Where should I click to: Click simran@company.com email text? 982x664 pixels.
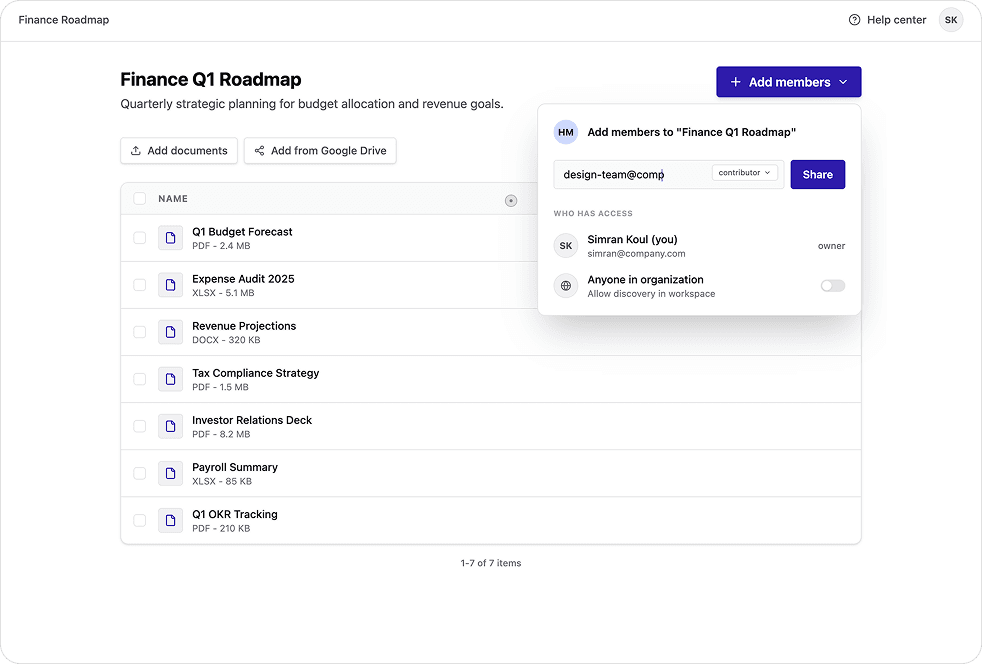coord(636,254)
